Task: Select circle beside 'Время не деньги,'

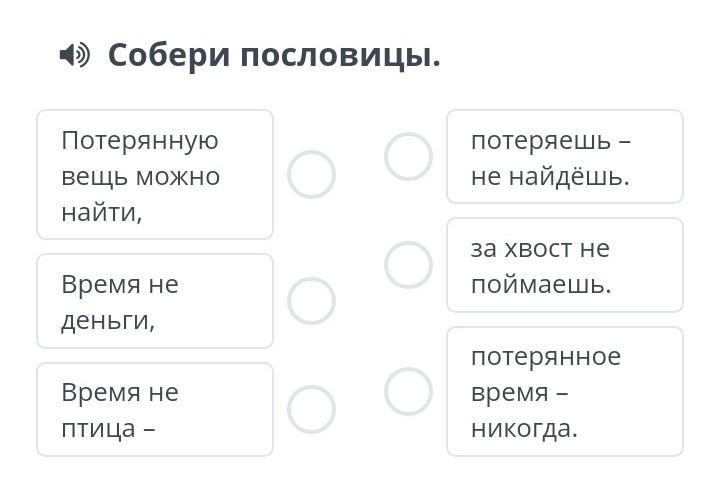Action: [311, 301]
